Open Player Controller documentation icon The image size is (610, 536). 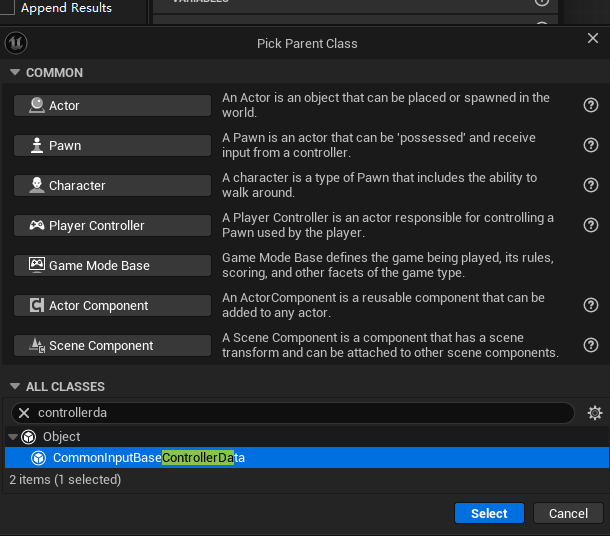[590, 226]
